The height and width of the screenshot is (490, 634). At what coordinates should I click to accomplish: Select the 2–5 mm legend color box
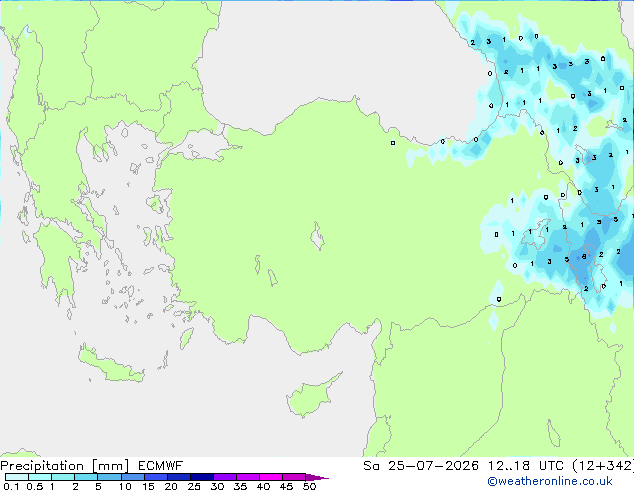pyautogui.click(x=86, y=477)
